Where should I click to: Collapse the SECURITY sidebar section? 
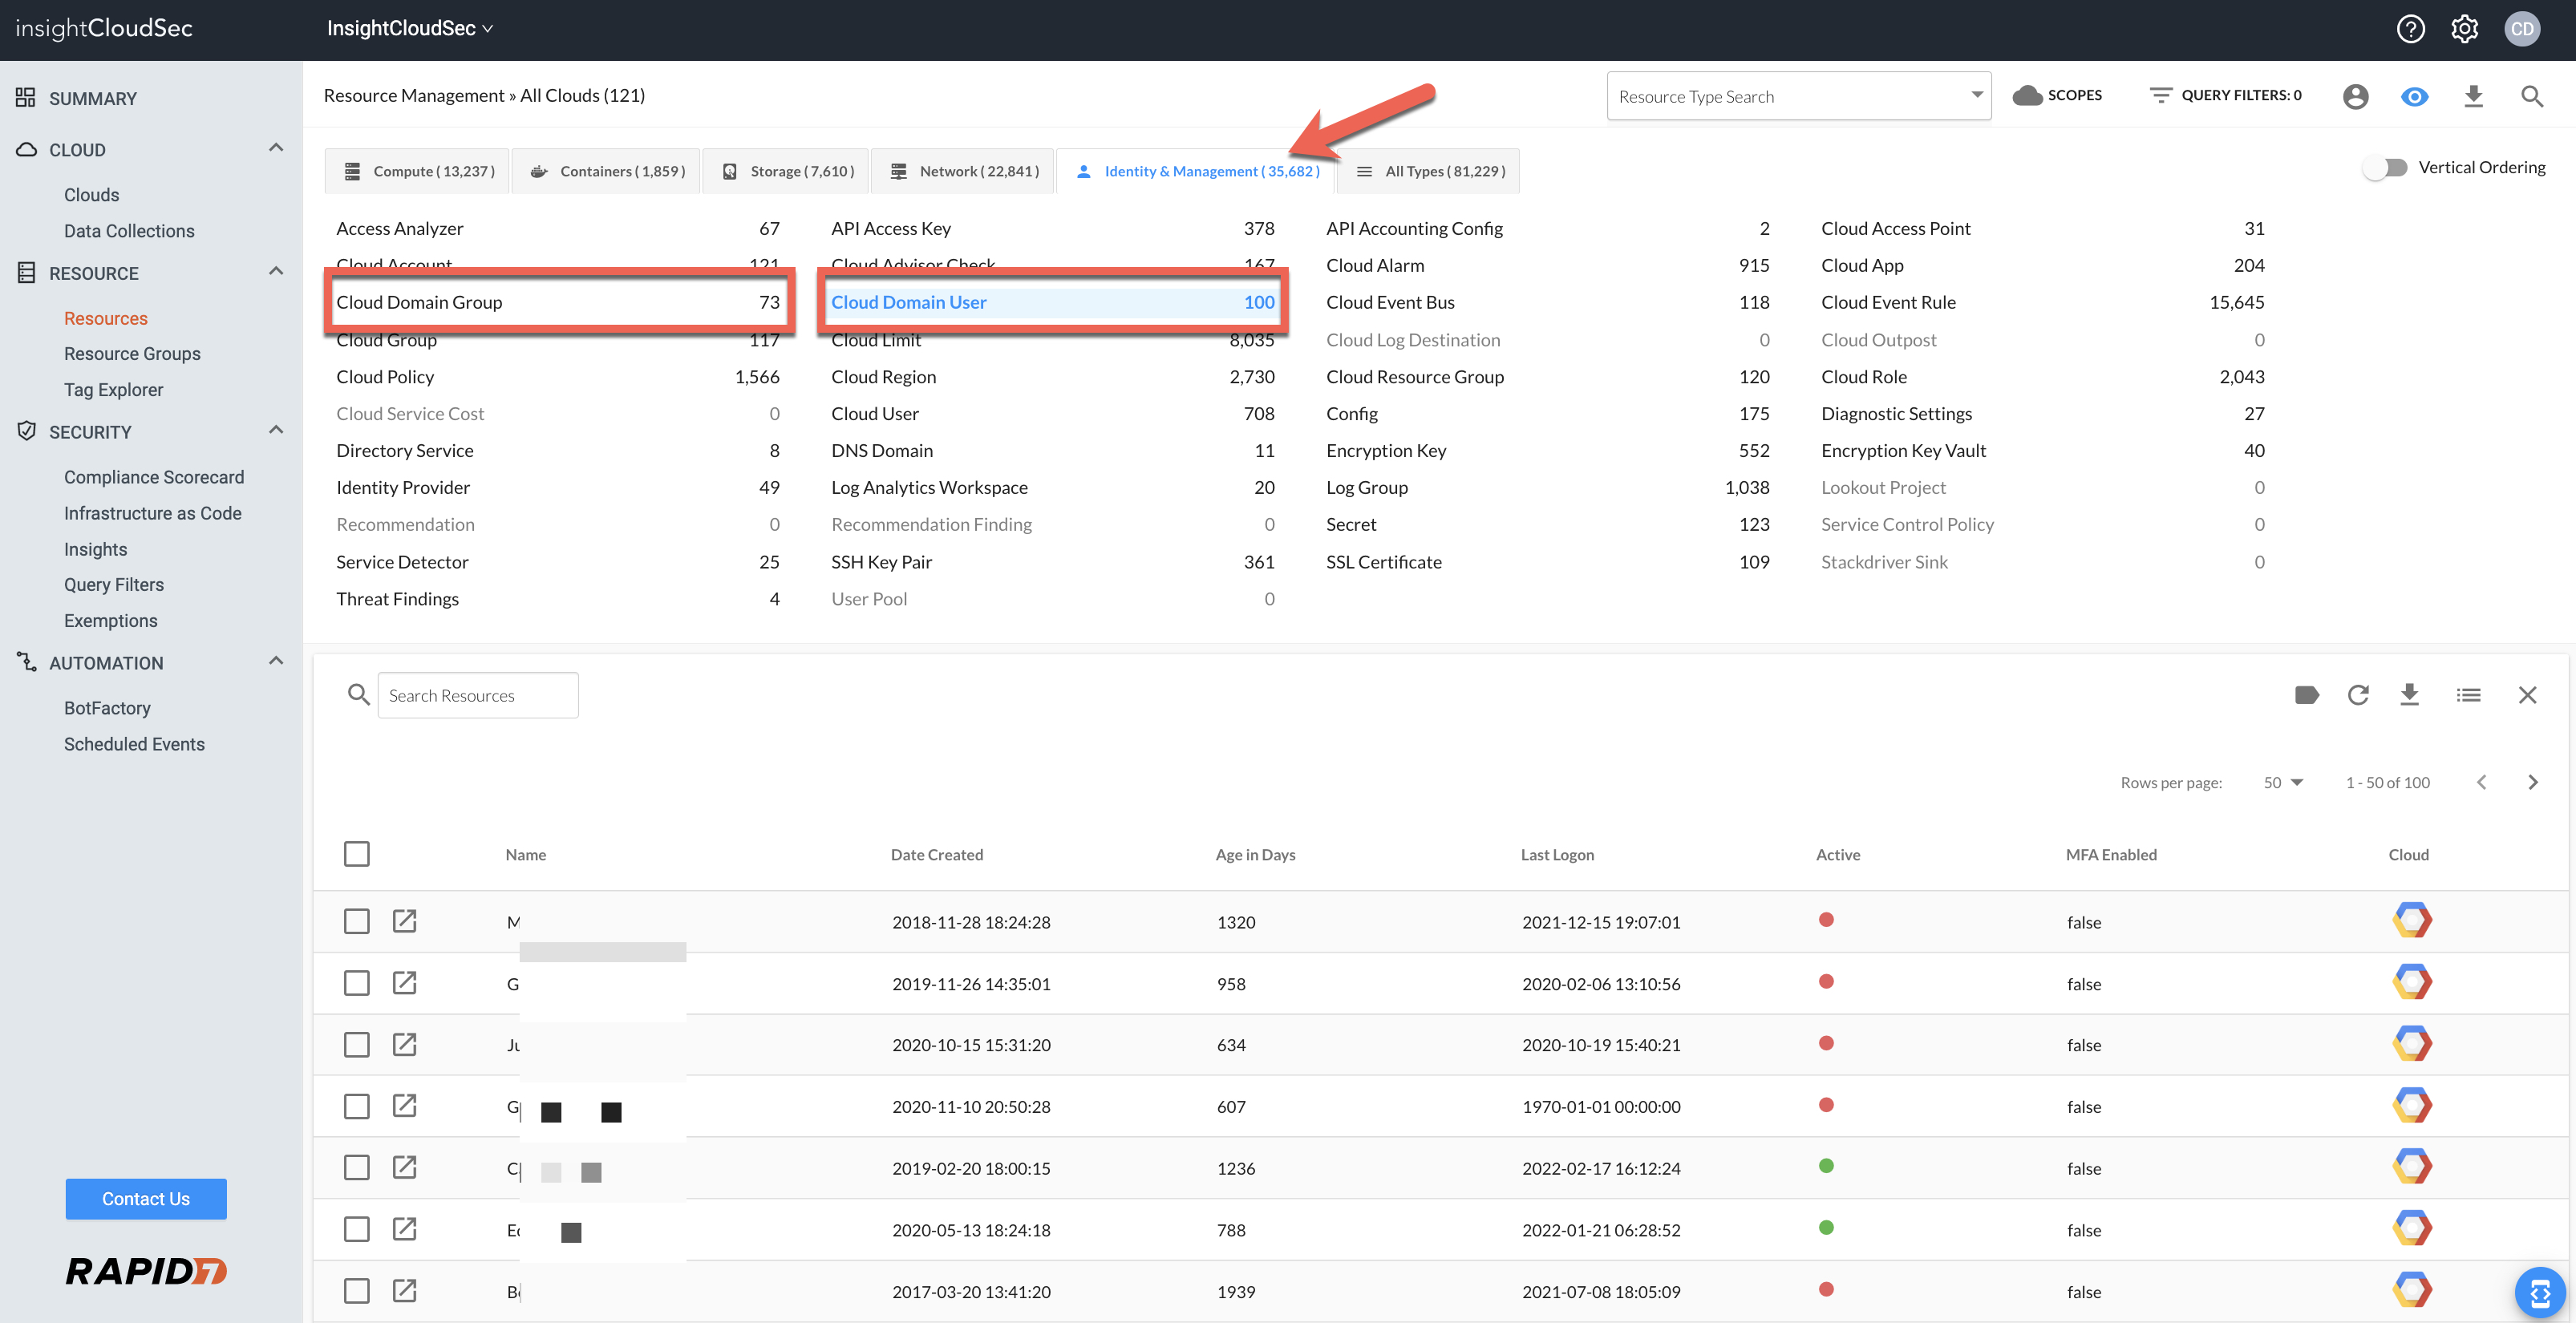pos(276,431)
